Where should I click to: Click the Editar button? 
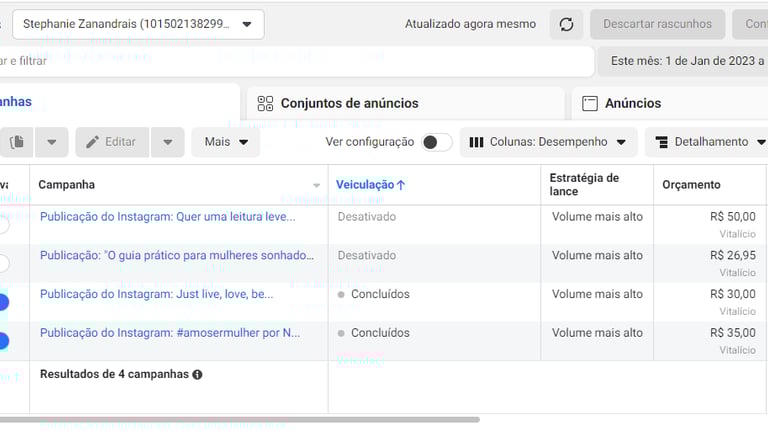pos(112,142)
